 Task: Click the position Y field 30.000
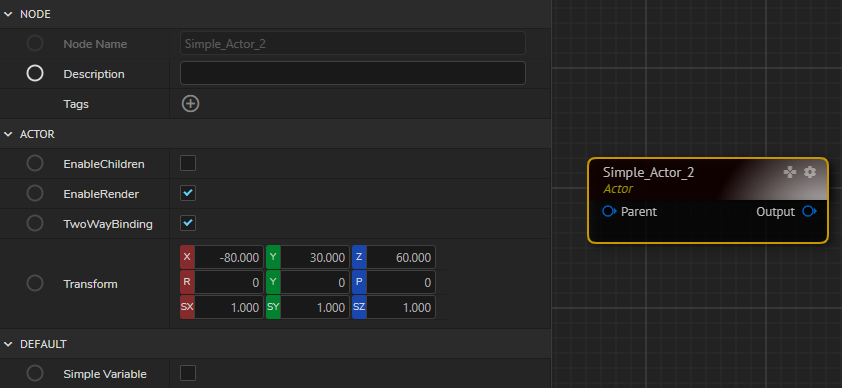(x=315, y=258)
